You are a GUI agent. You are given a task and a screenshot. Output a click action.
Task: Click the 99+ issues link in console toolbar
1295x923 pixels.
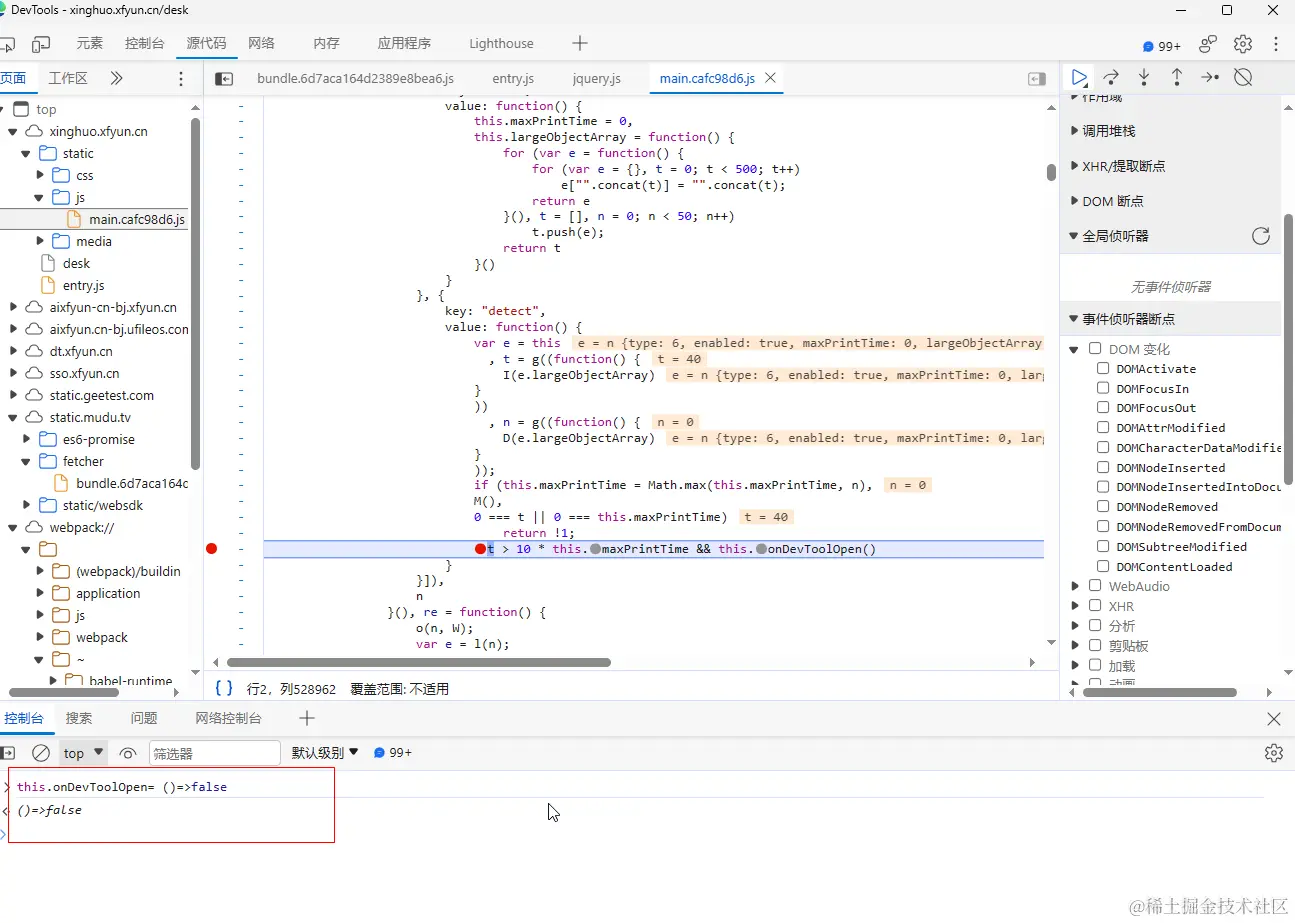pos(393,752)
